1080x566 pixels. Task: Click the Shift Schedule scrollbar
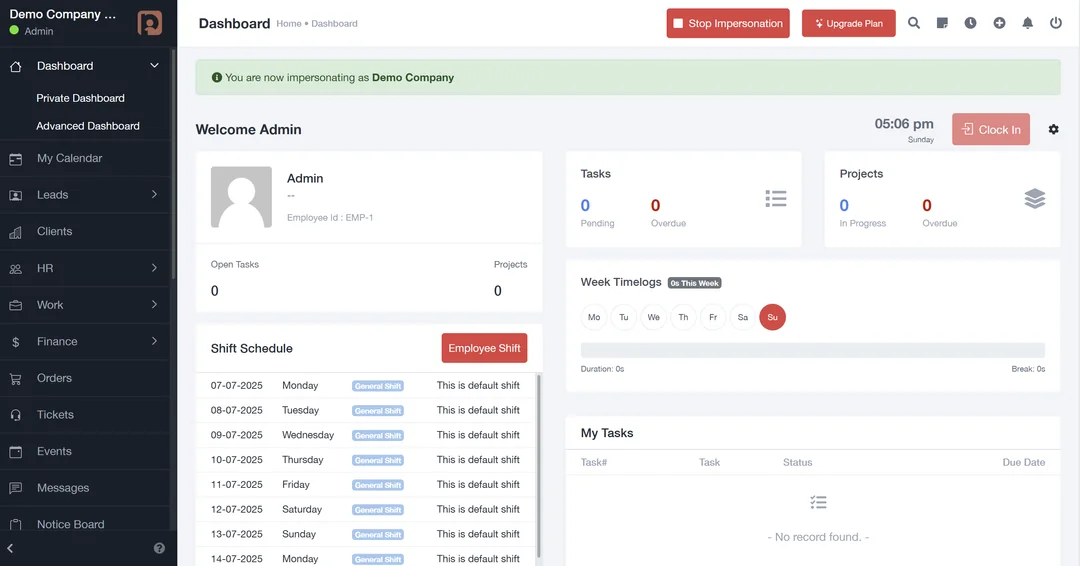pyautogui.click(x=538, y=466)
